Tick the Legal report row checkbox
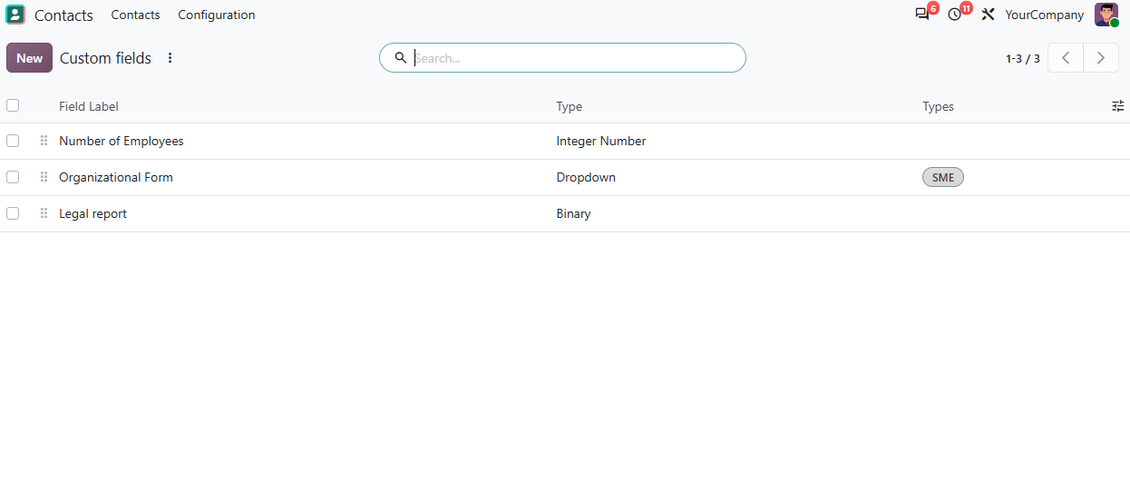1130x482 pixels. click(13, 213)
